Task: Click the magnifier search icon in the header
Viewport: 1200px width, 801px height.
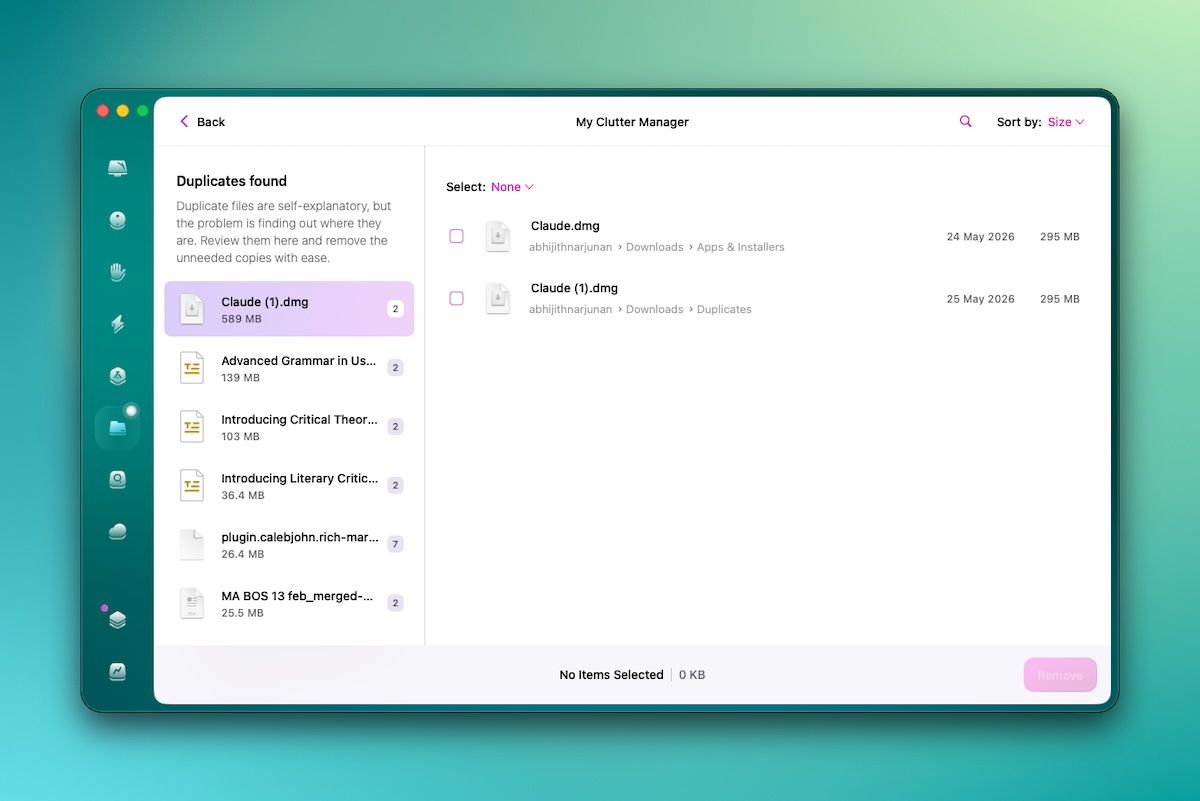Action: click(x=965, y=121)
